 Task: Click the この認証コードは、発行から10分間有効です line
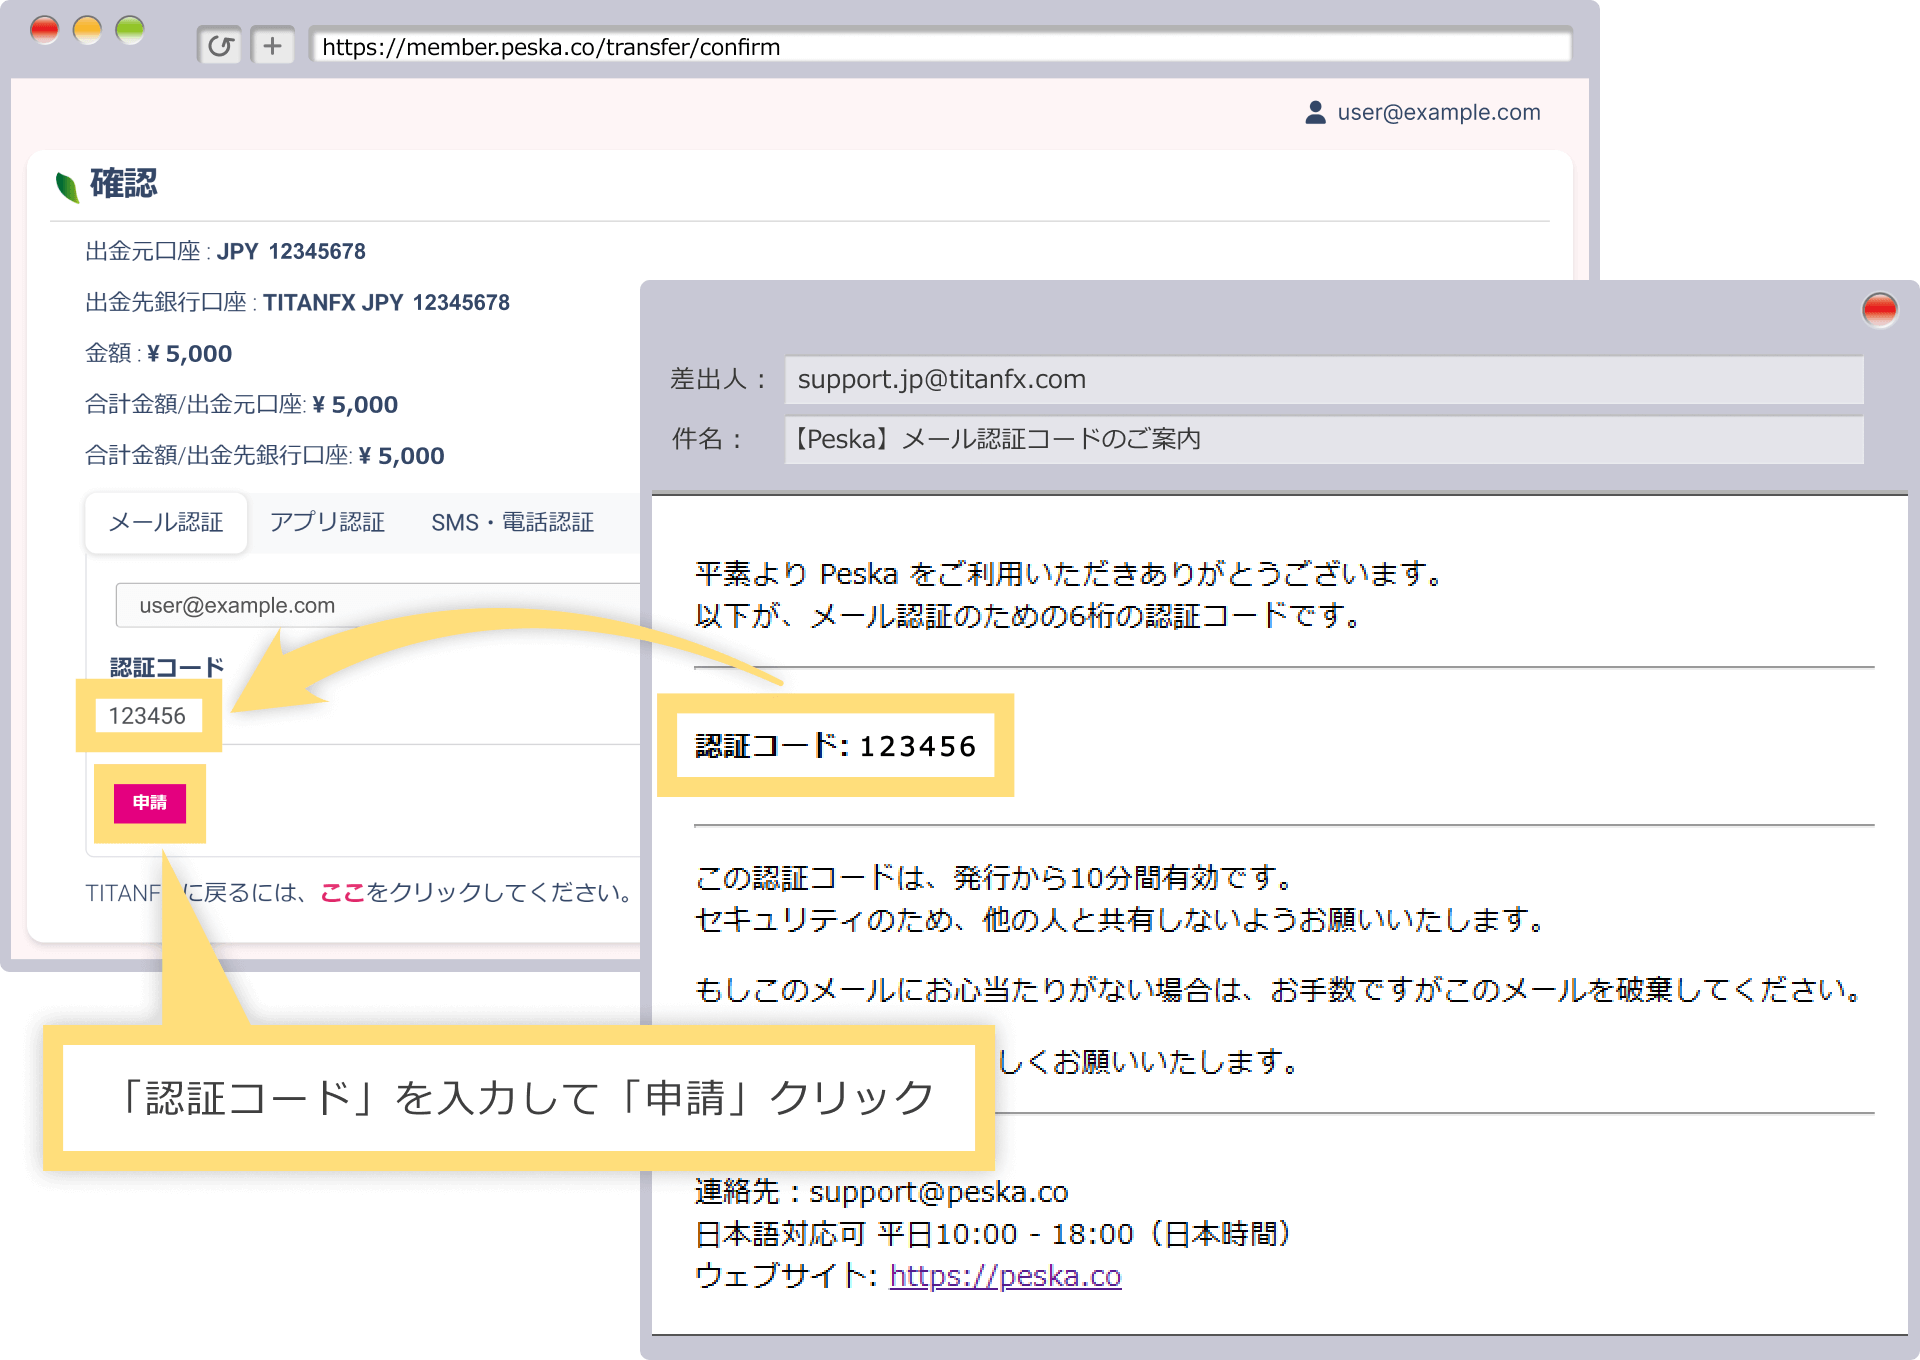(x=995, y=878)
